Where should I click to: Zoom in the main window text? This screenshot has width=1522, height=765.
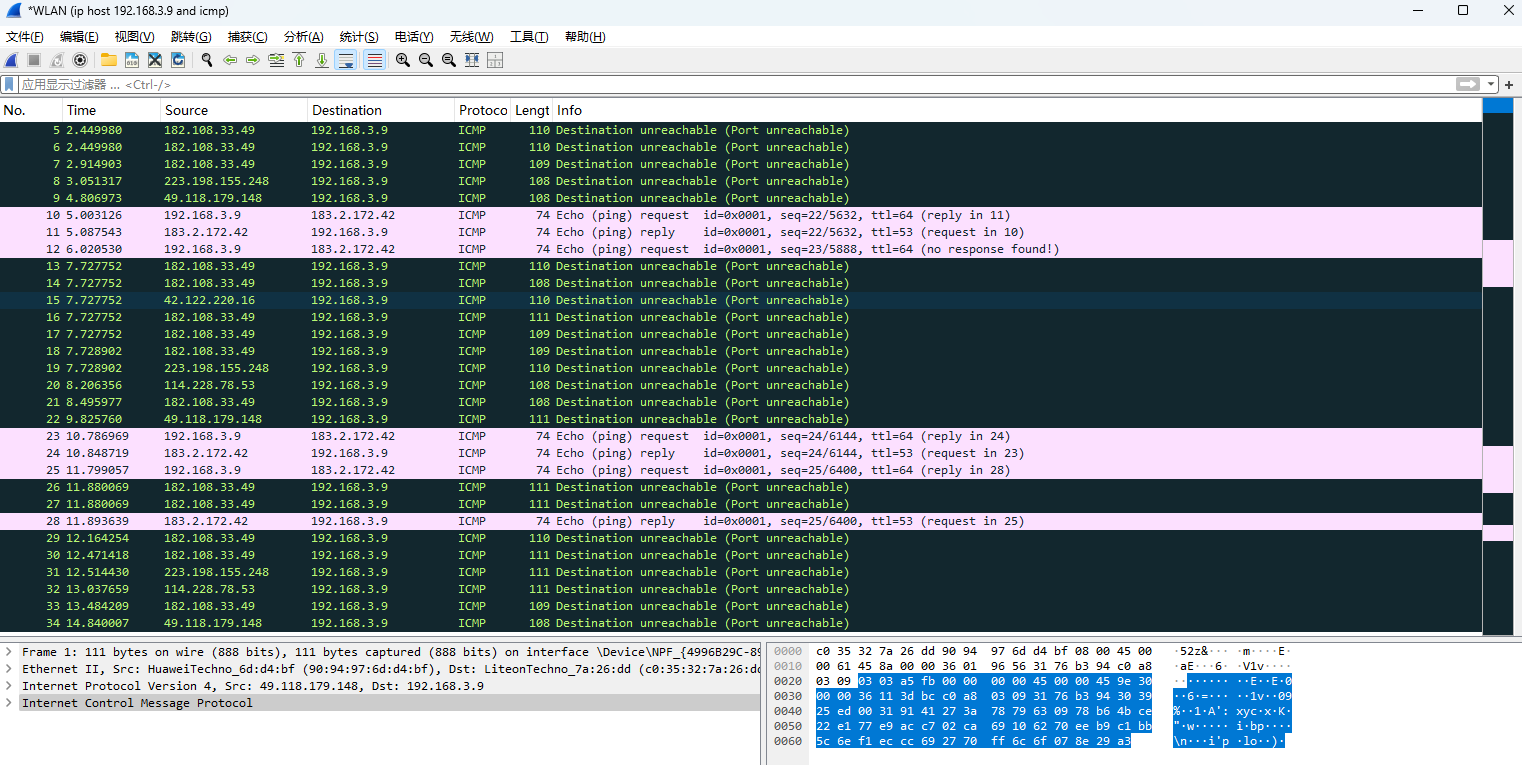click(x=403, y=60)
